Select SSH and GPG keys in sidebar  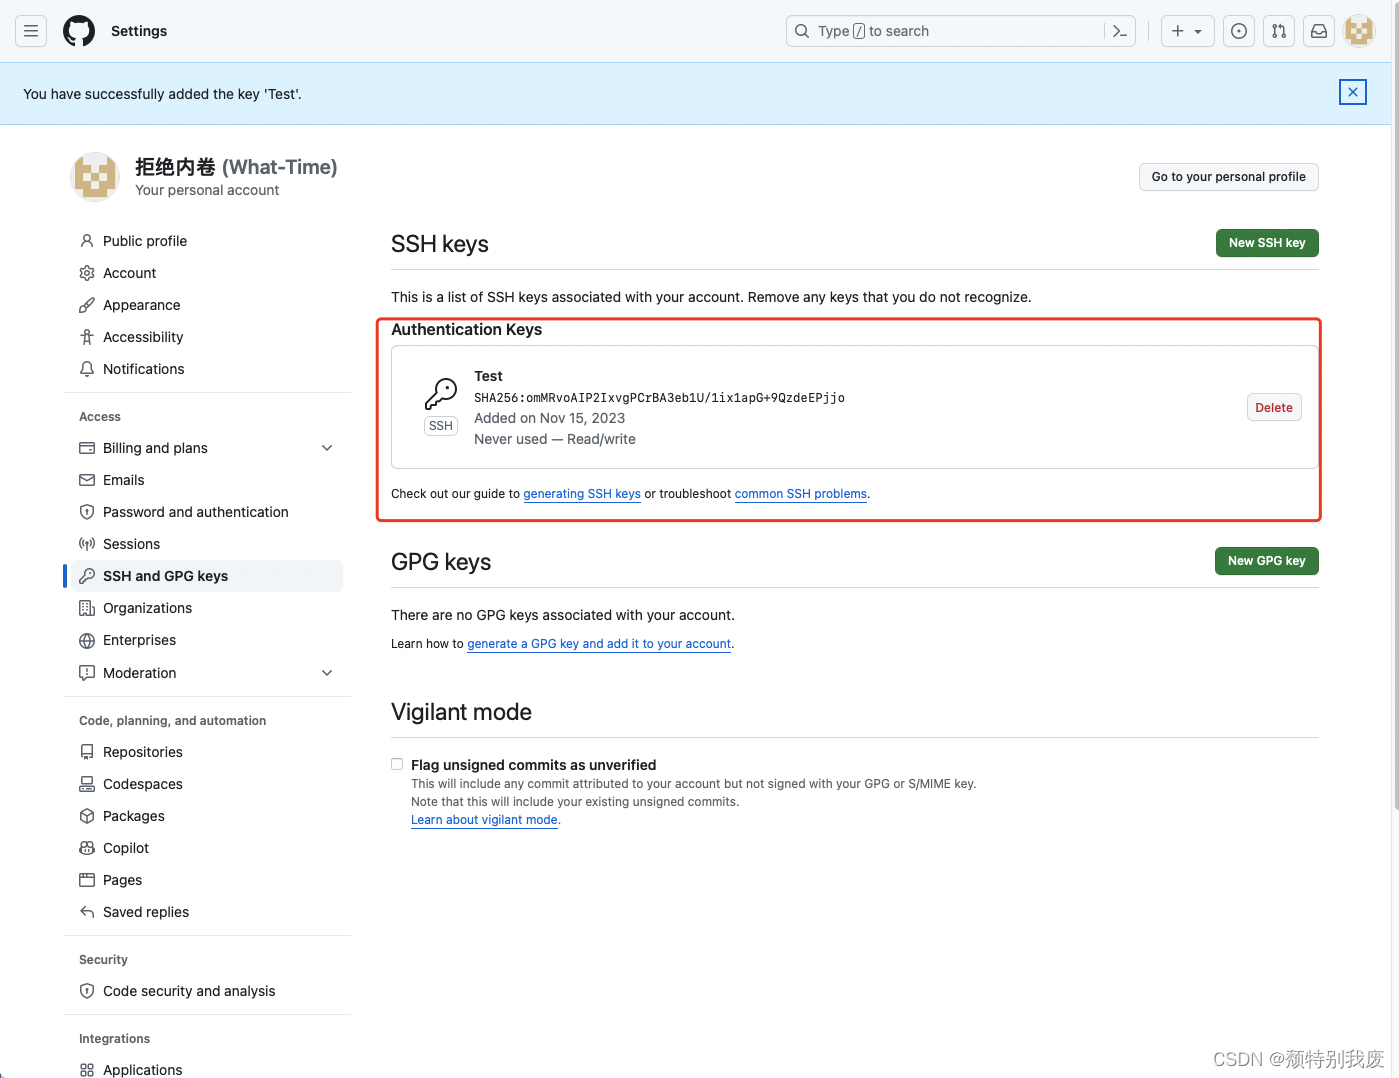point(165,575)
